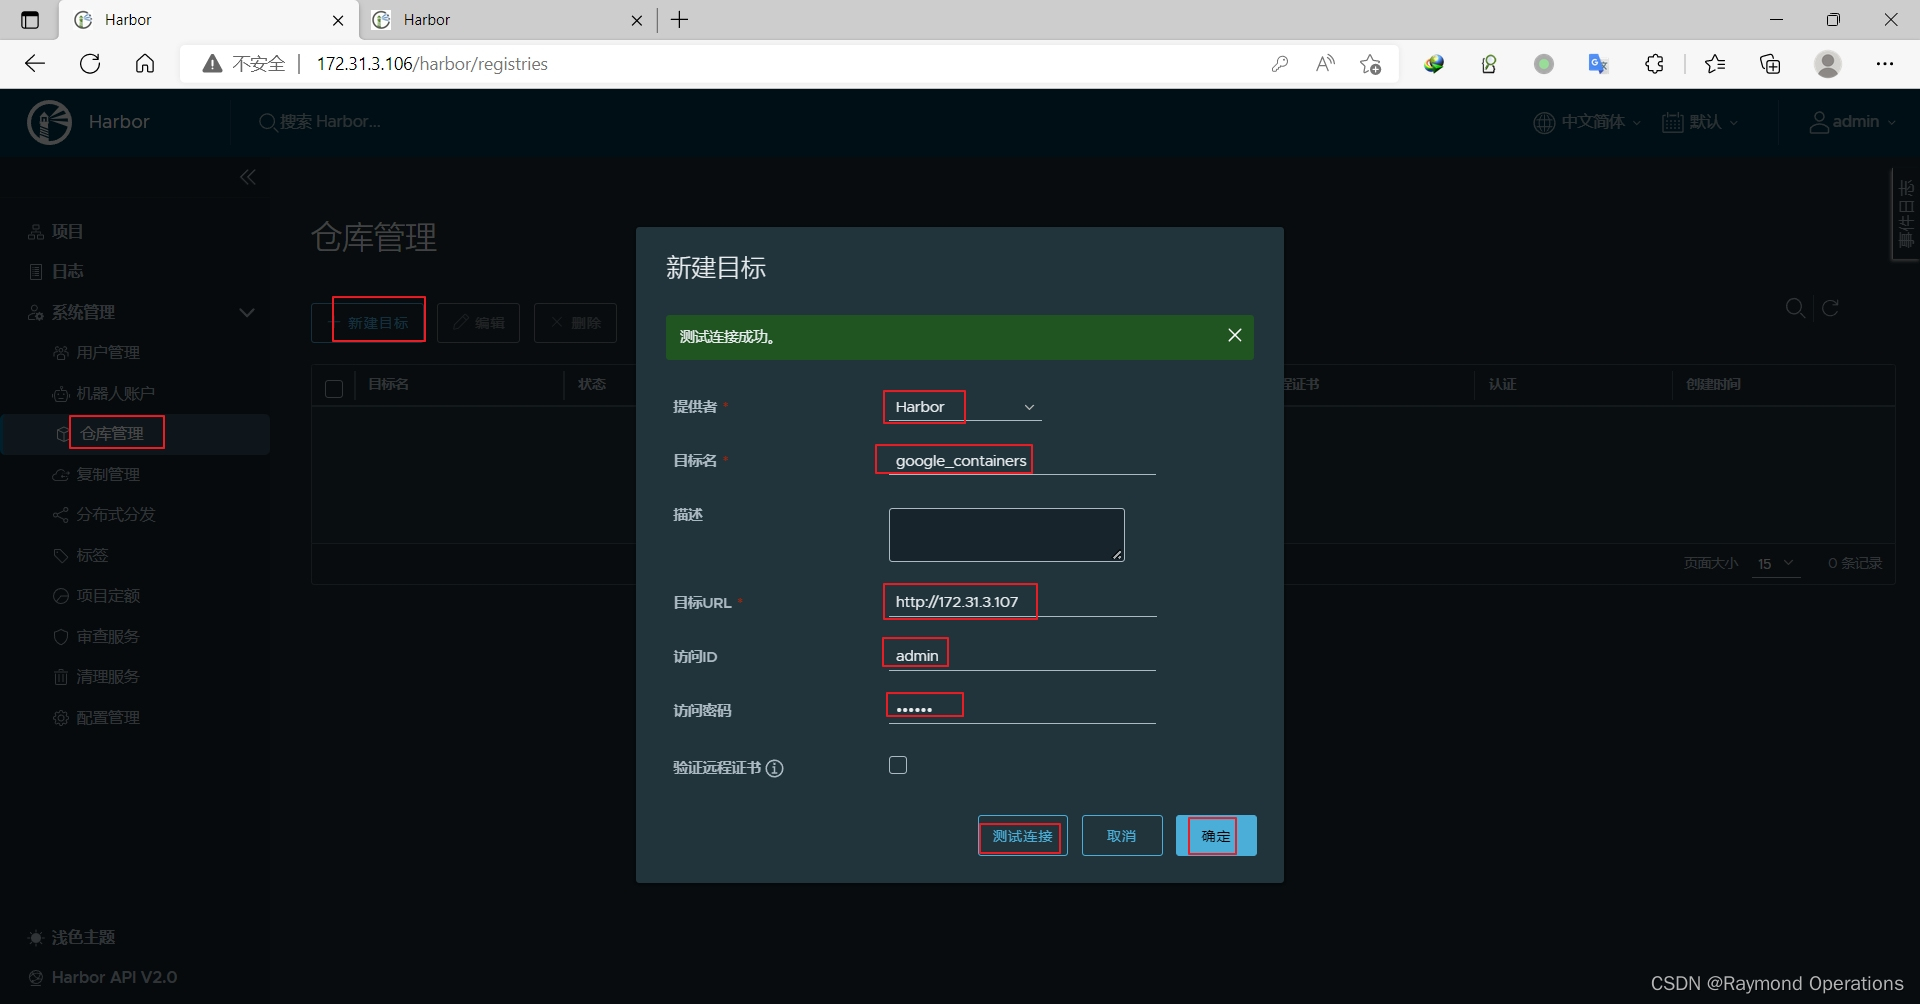Screen dimensions: 1920x1004
Task: Click the translate extension icon
Action: point(1598,64)
